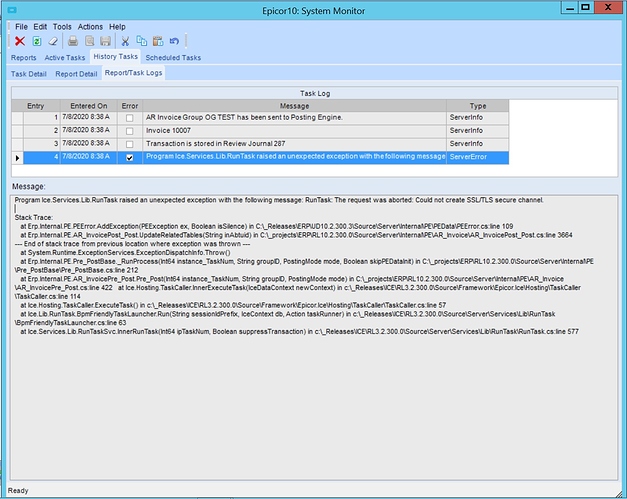Toggle Error checkbox for Invoice 10007 row

pyautogui.click(x=130, y=131)
